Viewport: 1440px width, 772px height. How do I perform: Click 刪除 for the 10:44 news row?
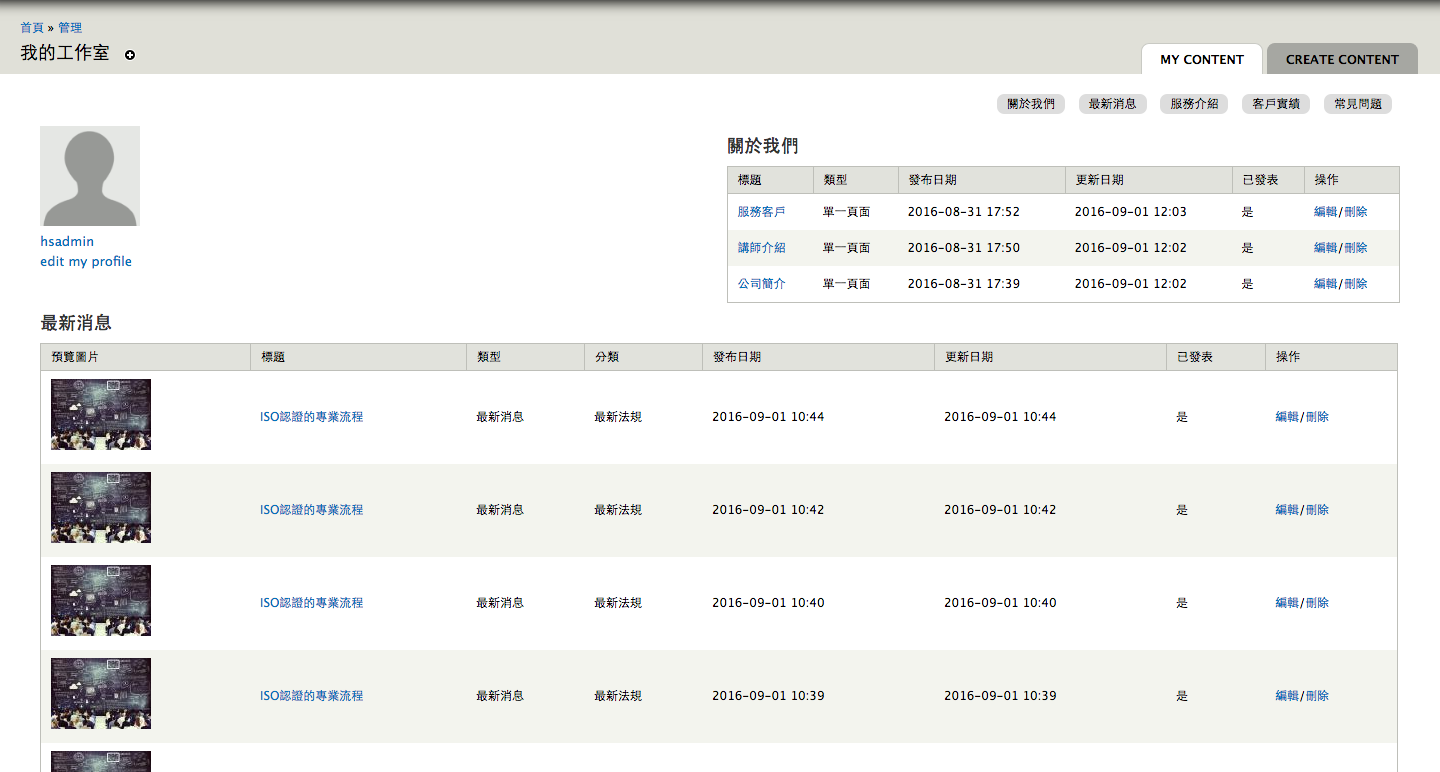(x=1317, y=417)
